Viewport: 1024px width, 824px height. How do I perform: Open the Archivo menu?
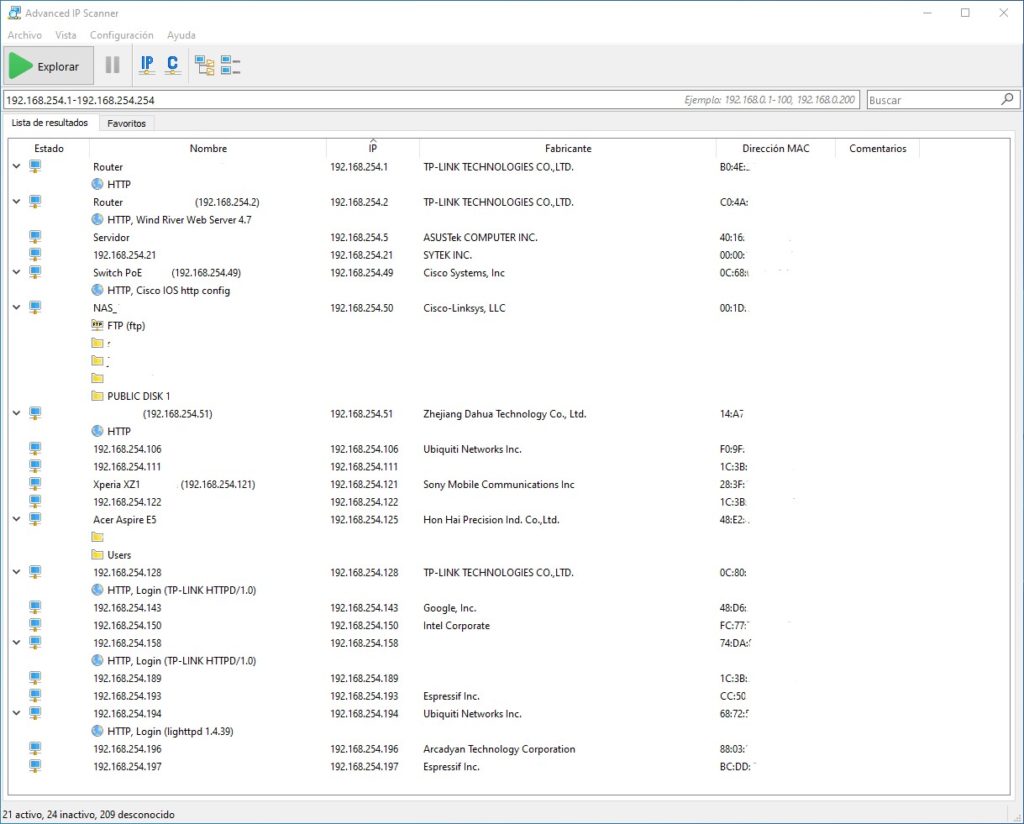pos(25,35)
